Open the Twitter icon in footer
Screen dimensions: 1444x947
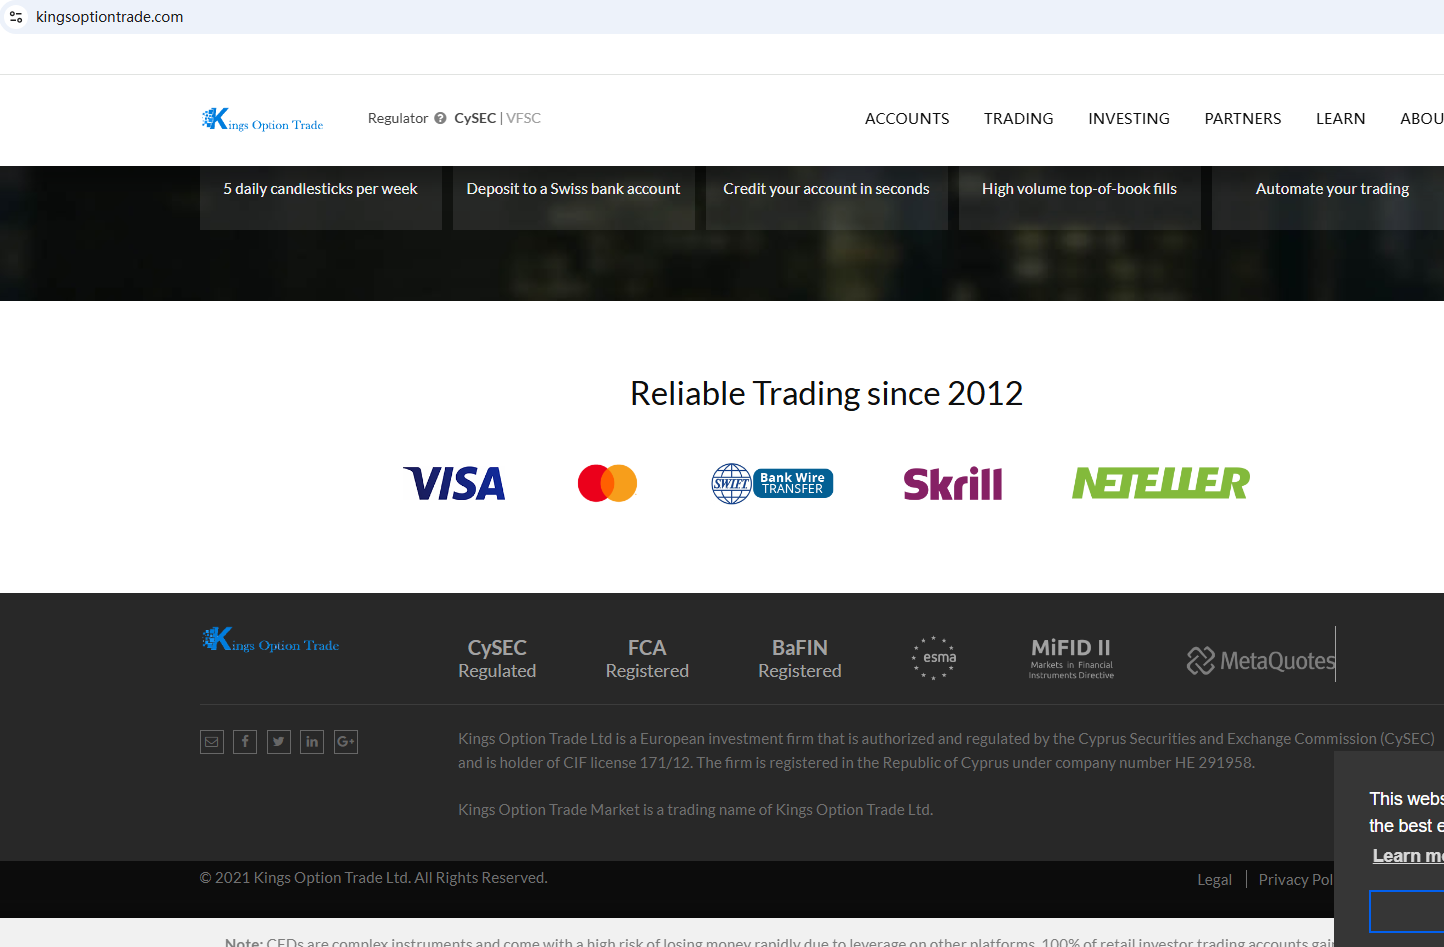279,742
